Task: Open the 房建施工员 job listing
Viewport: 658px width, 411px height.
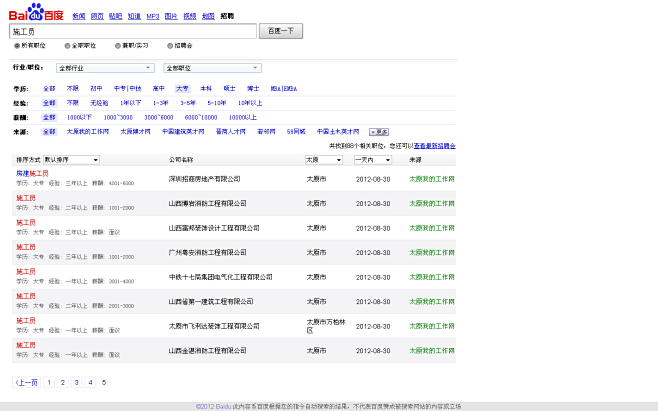Action: coord(32,173)
